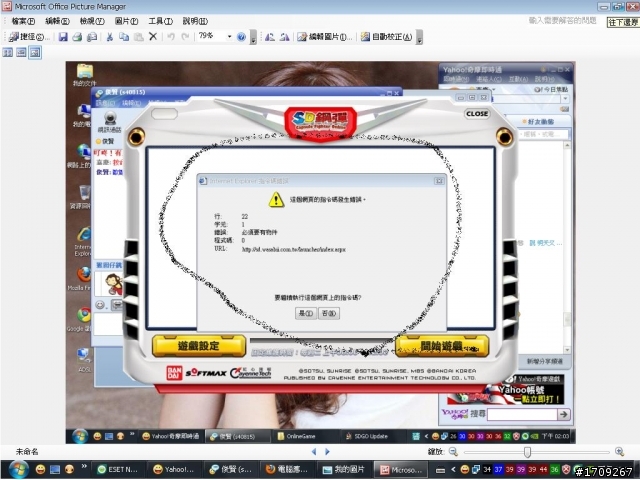This screenshot has height=480, width=640.
Task: Open the 檢視 (View) menu
Action: [92, 21]
